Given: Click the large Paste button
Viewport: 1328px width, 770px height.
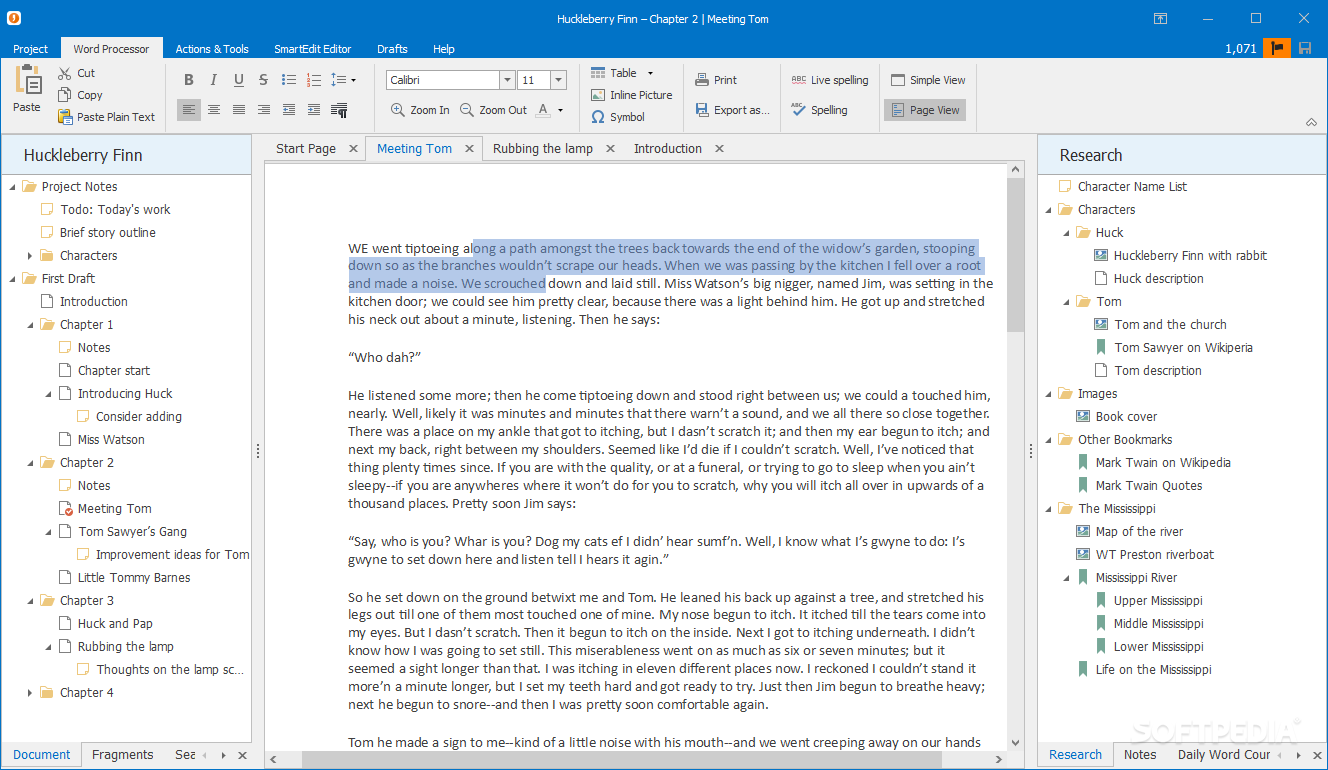Looking at the screenshot, I should tap(27, 88).
